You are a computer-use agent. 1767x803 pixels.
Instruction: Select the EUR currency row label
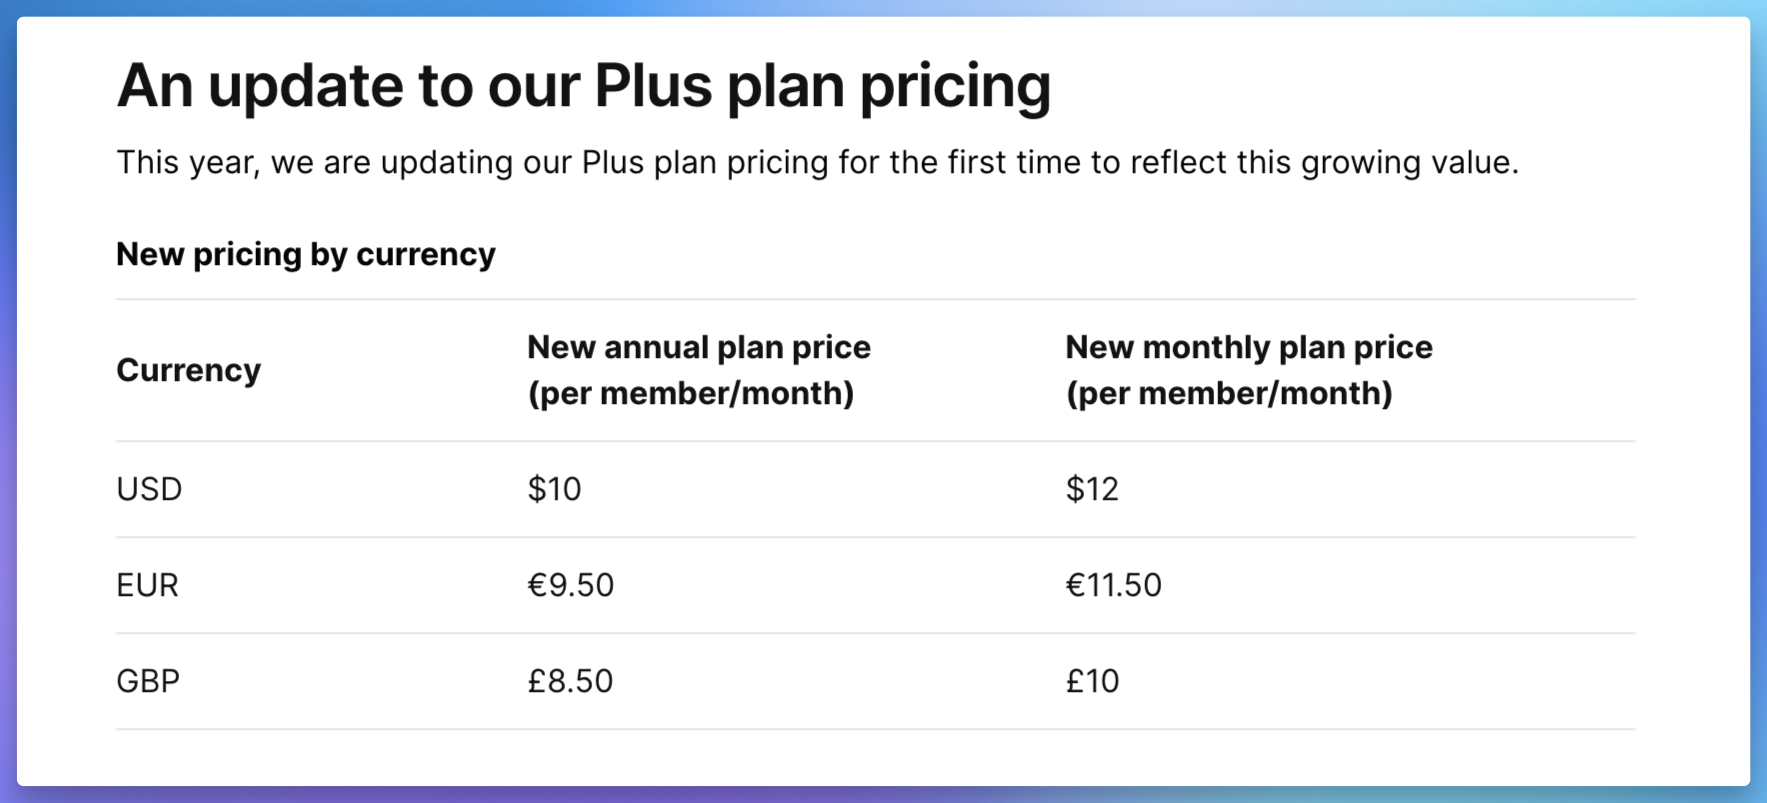(147, 585)
